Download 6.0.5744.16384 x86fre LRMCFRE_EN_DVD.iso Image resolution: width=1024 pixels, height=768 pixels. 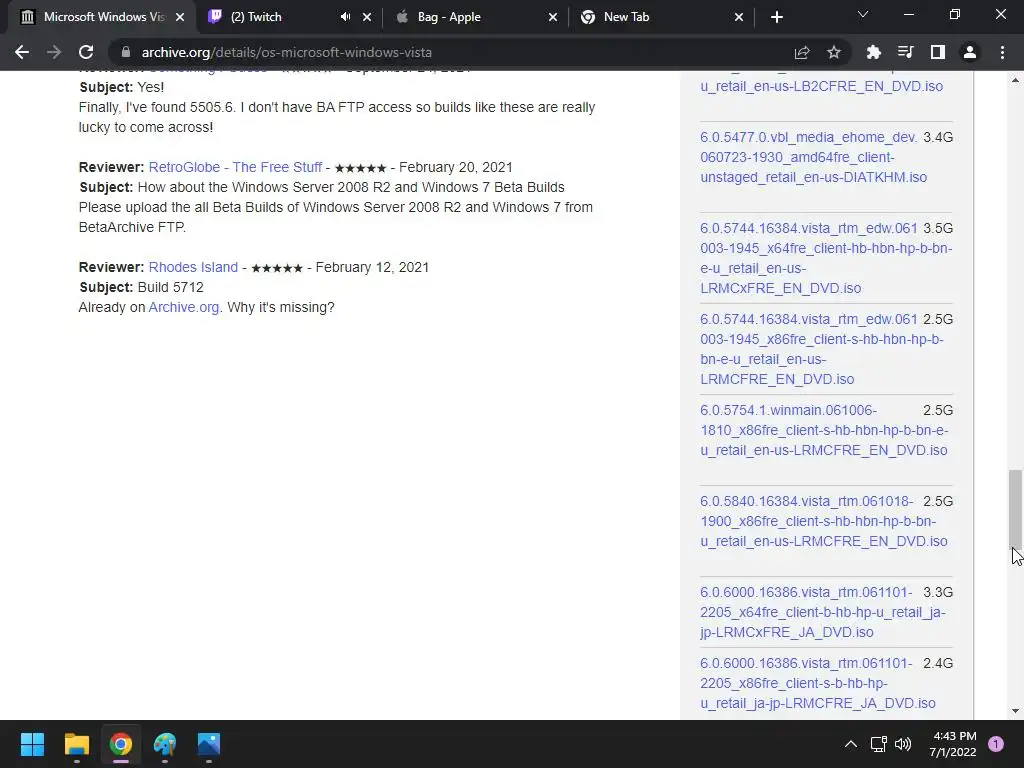tap(822, 349)
